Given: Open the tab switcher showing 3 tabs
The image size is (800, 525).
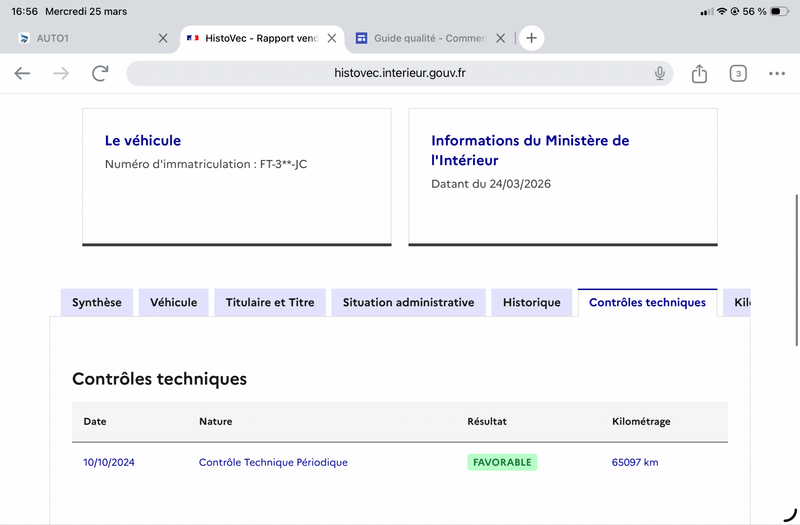Looking at the screenshot, I should (738, 73).
